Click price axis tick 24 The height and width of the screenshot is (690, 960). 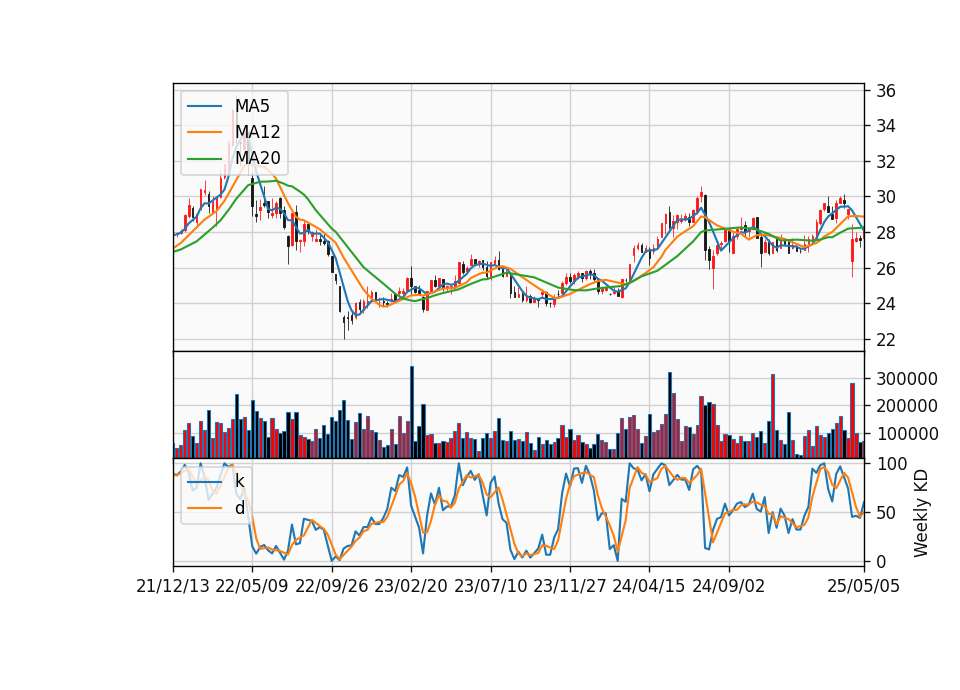886,304
